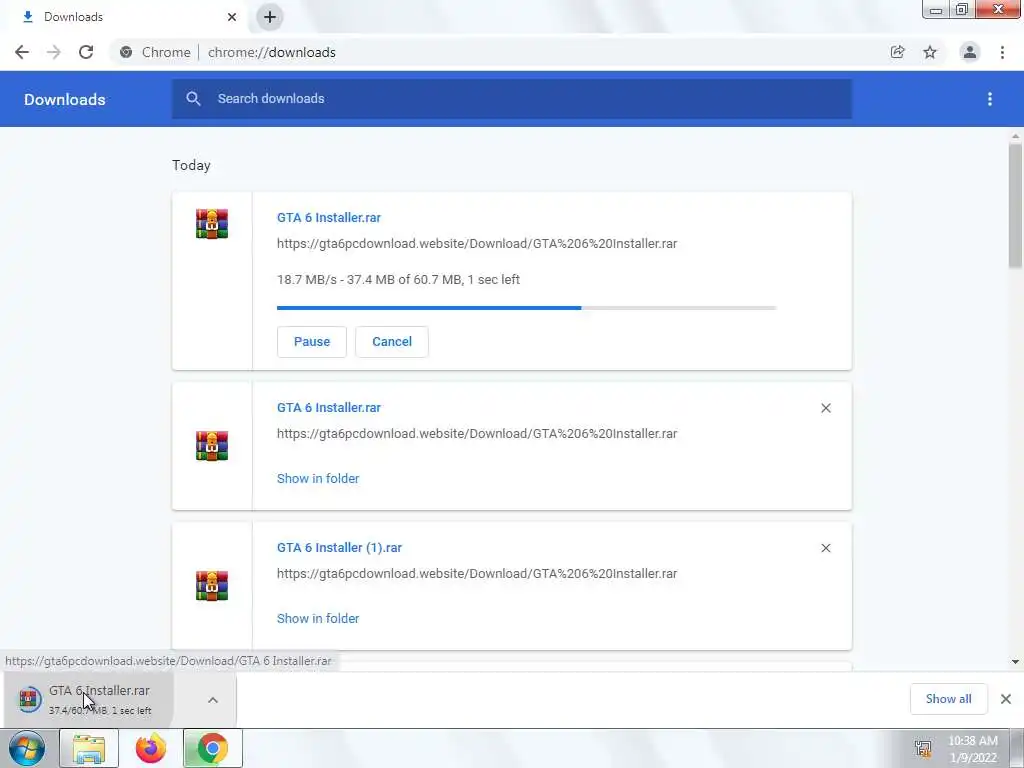Click the address bar URL chrome://downloads
The width and height of the screenshot is (1024, 768).
point(272,52)
